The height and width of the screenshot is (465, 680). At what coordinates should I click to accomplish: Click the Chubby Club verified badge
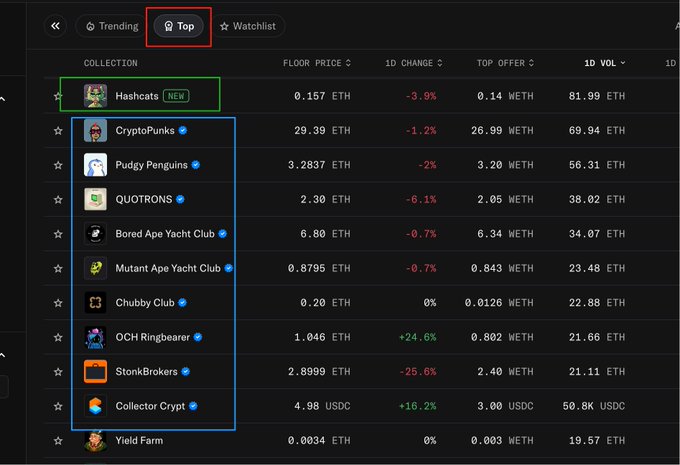point(182,303)
